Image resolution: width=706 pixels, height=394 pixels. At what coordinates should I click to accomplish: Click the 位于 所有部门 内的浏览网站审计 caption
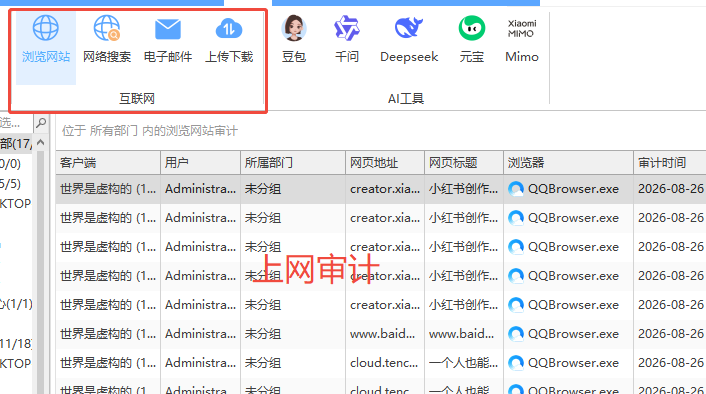click(x=150, y=131)
